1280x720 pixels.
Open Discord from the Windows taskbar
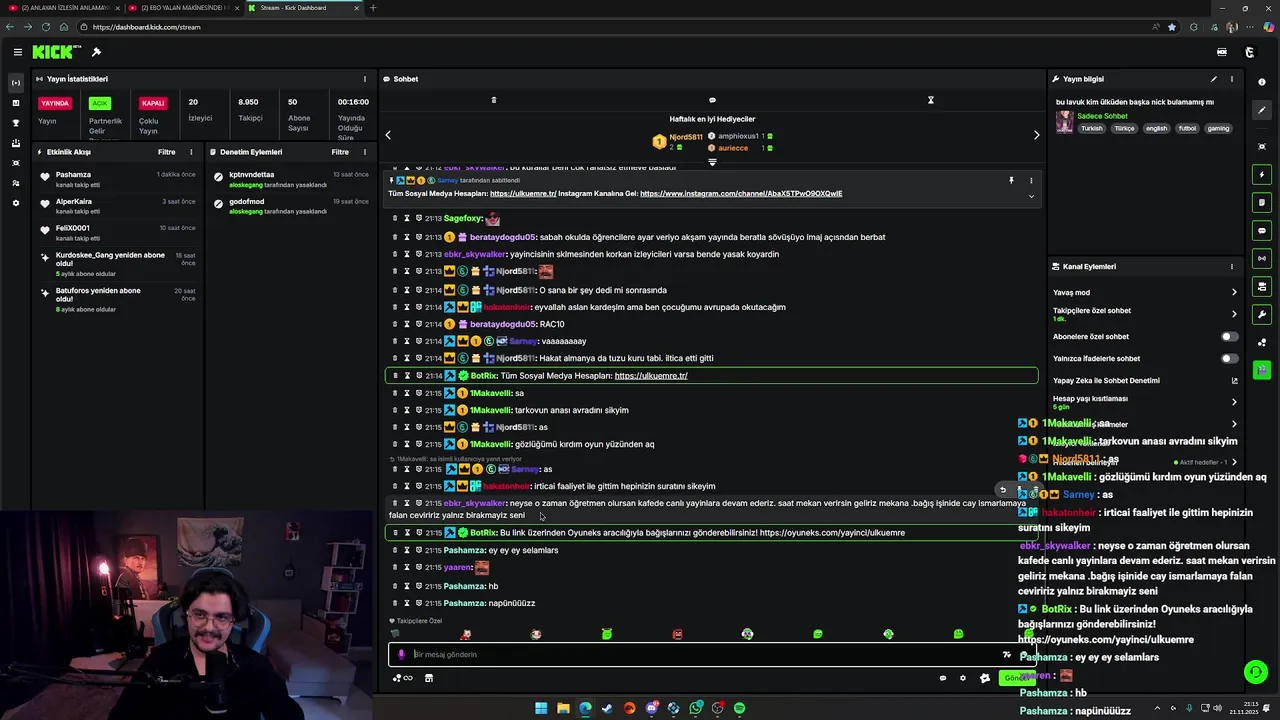pos(651,708)
